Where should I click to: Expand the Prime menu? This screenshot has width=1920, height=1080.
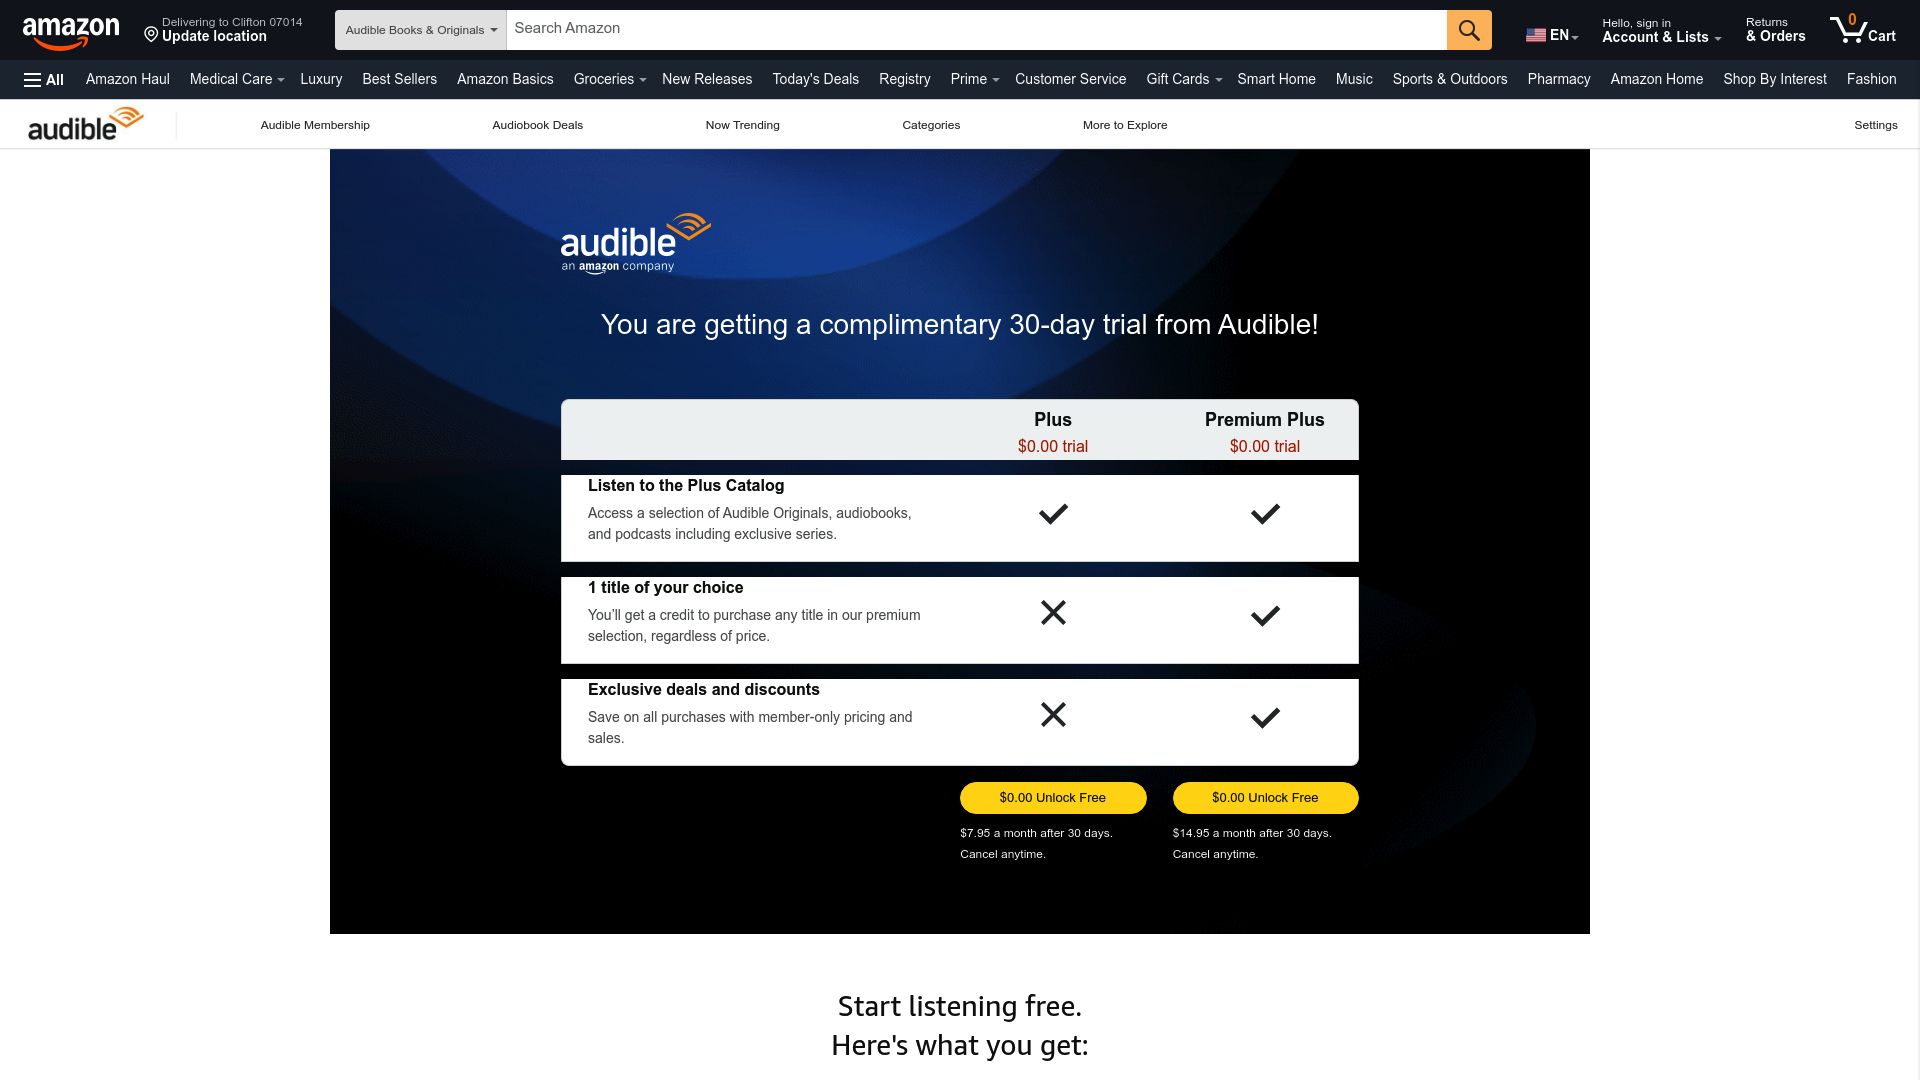pos(975,79)
